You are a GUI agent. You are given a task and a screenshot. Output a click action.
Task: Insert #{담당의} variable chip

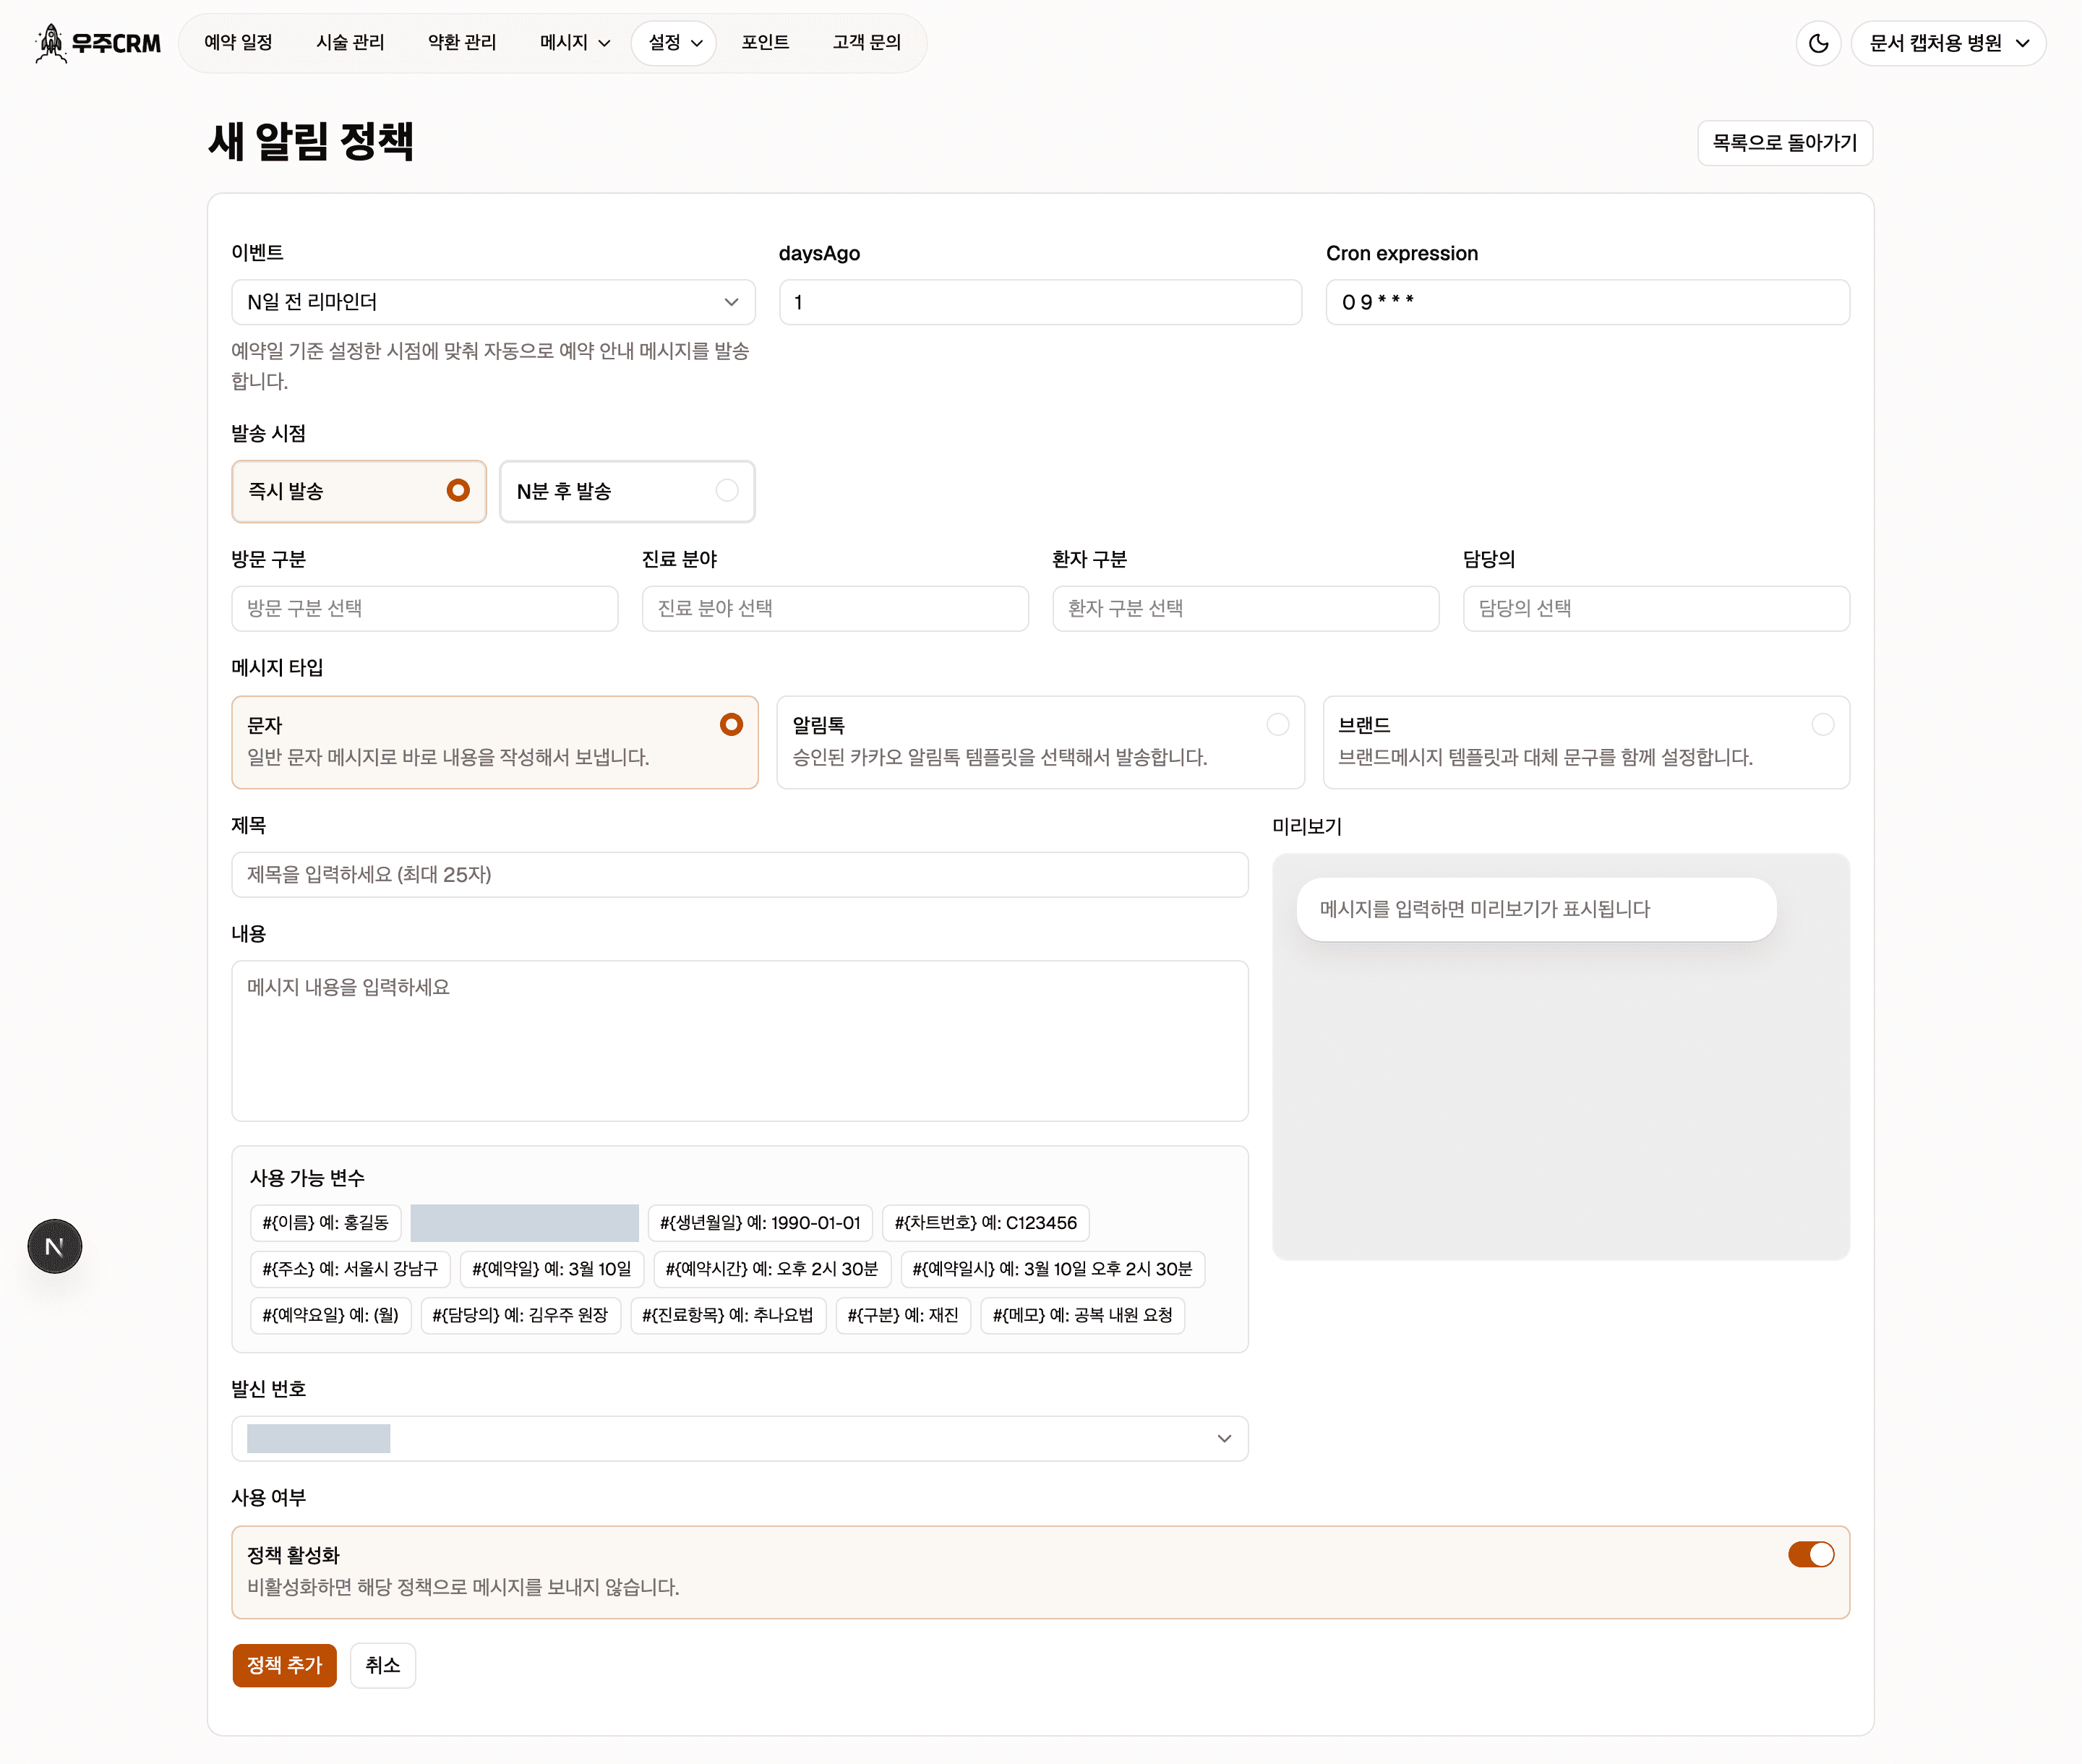[x=520, y=1315]
